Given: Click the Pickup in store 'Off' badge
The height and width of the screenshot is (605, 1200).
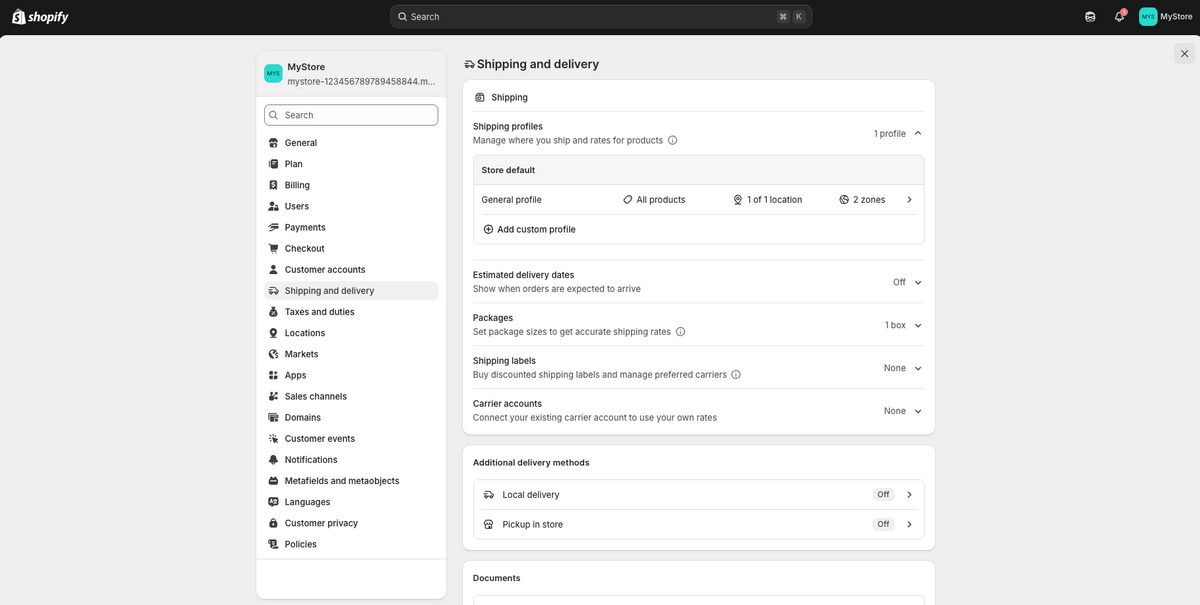Looking at the screenshot, I should pos(883,525).
